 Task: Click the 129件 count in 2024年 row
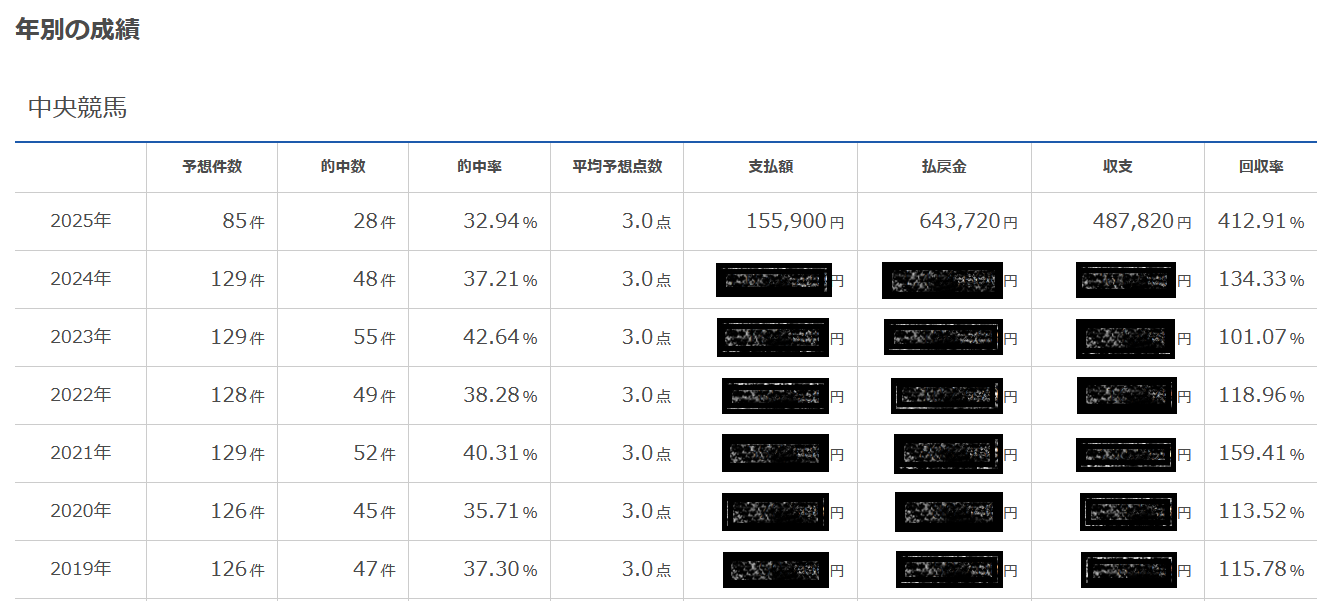point(237,279)
